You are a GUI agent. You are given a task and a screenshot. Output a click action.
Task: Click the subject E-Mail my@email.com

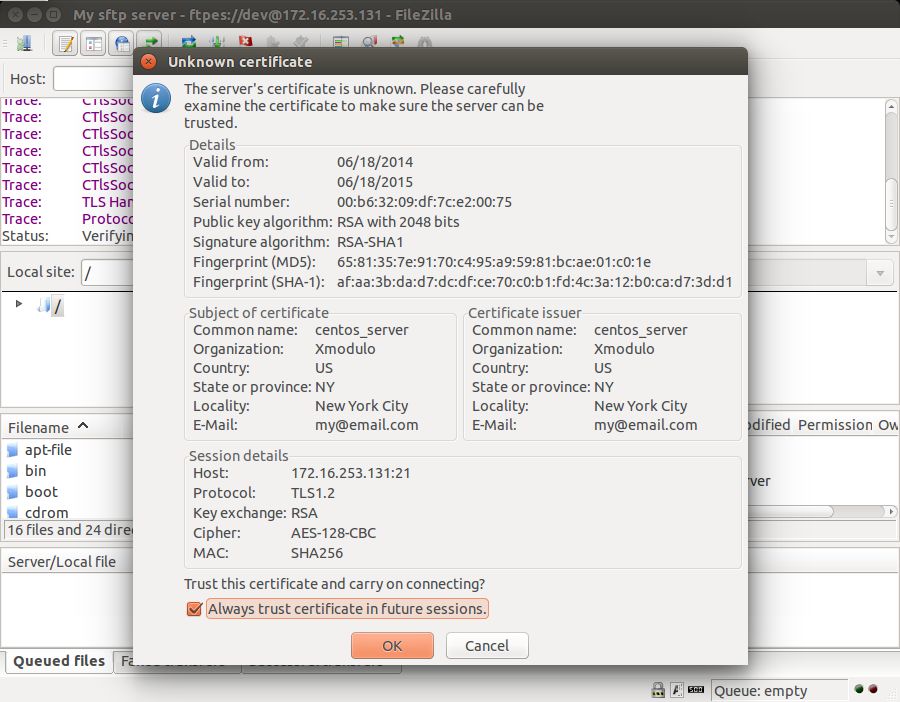pyautogui.click(x=366, y=425)
